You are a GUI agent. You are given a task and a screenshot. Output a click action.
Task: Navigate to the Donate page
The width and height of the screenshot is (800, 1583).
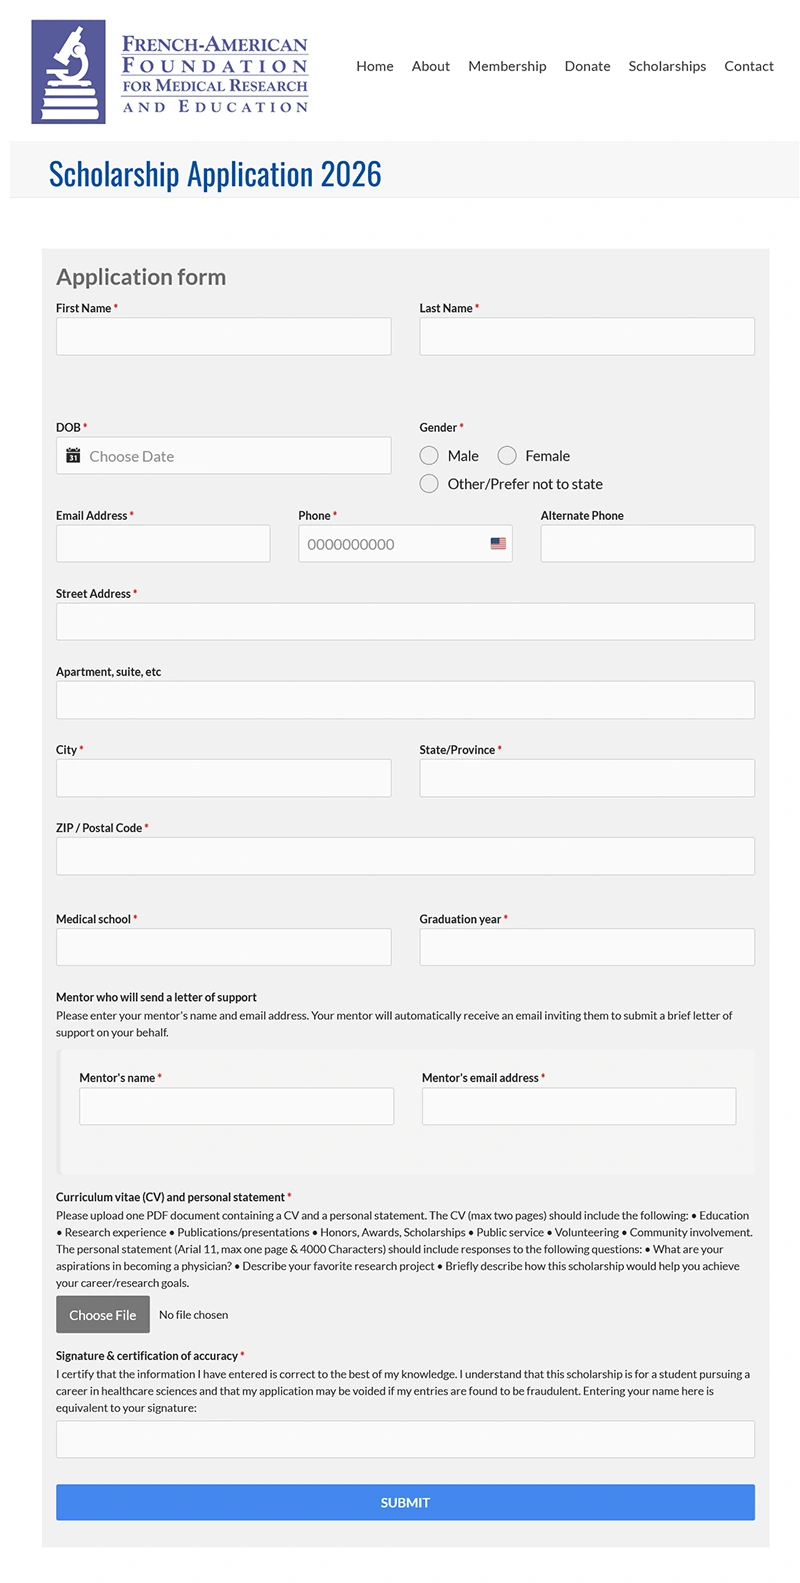[x=587, y=66]
